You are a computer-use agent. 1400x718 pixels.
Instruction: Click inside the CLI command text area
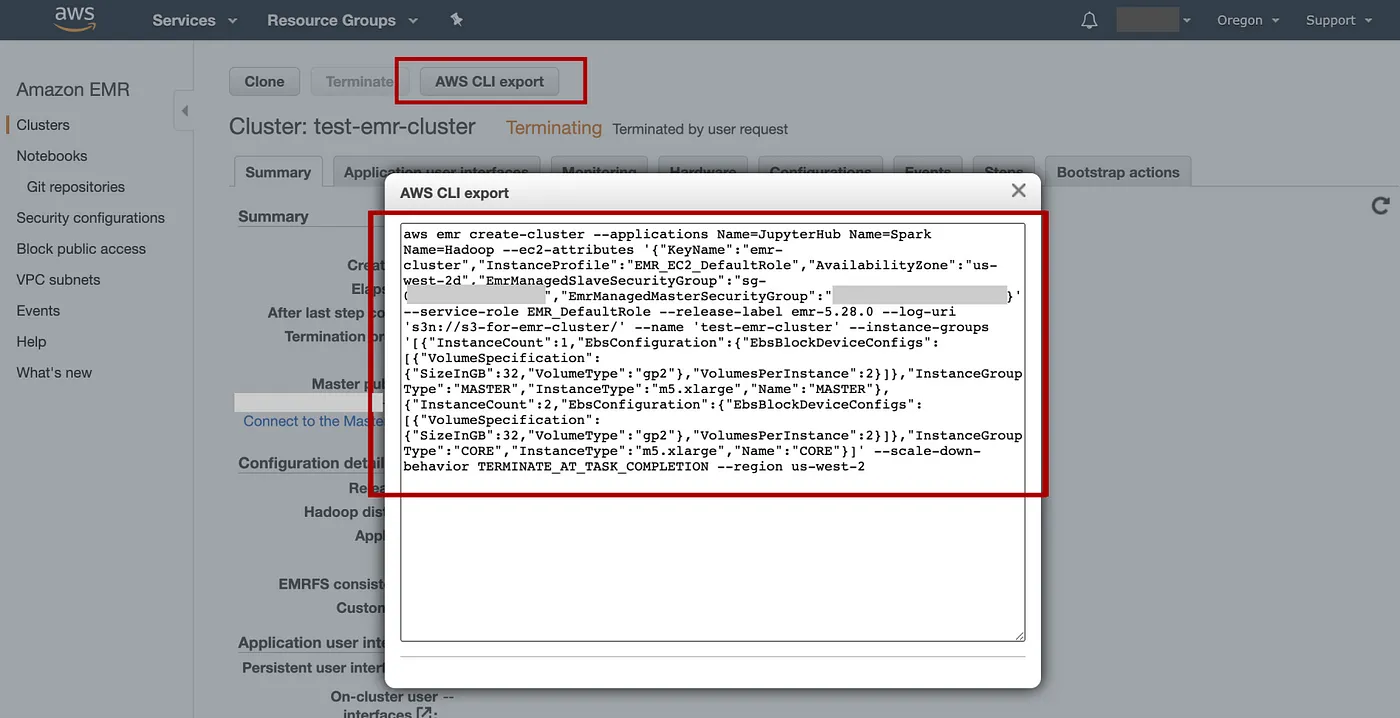pos(712,432)
